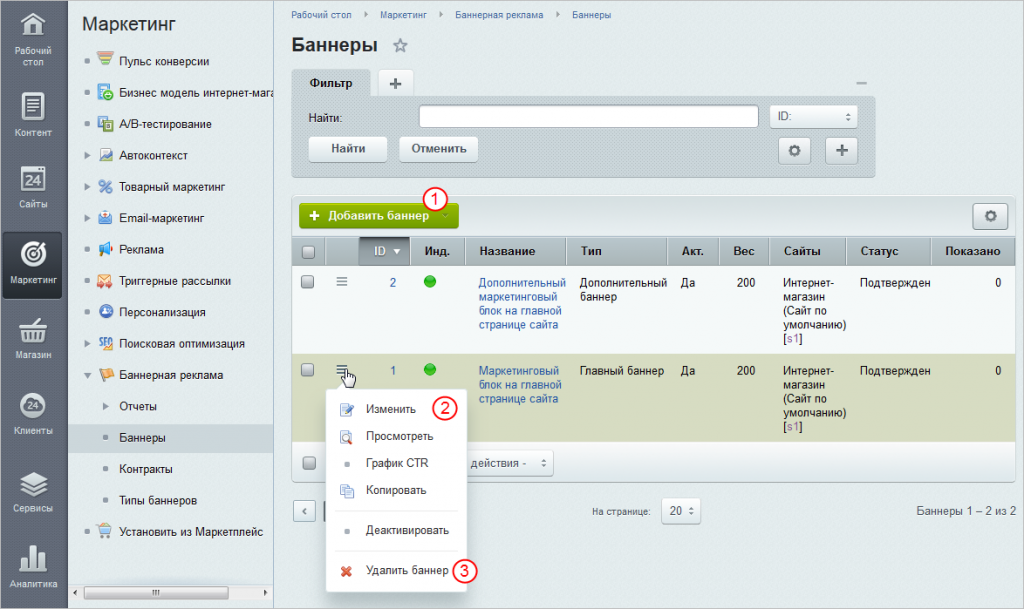Check the bottom action-bar checkbox
This screenshot has width=1024, height=609.
click(309, 463)
